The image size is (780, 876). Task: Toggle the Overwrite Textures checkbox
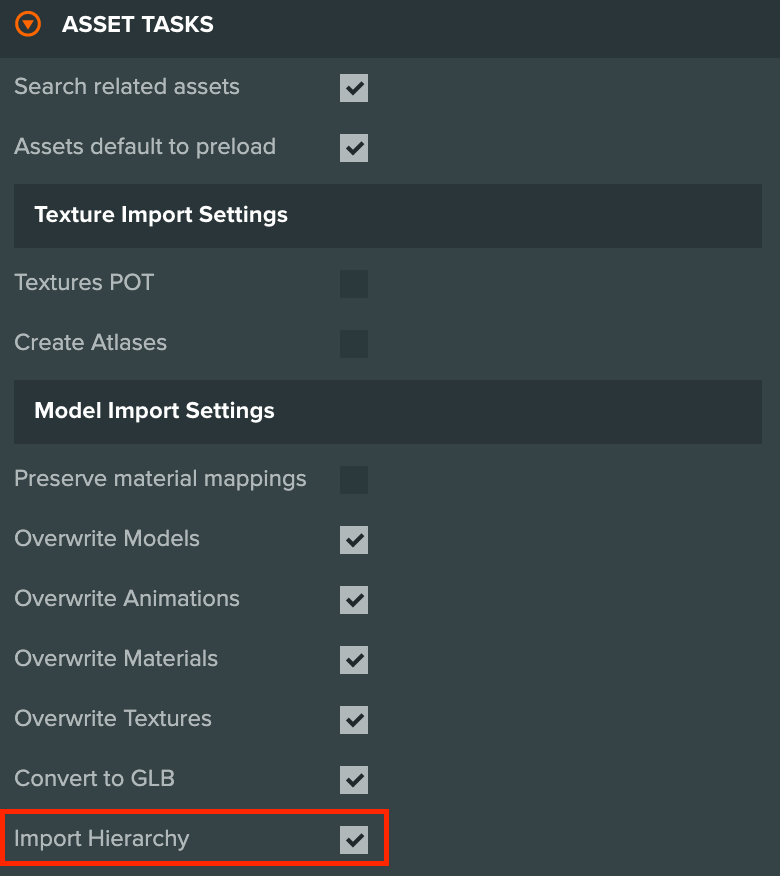coord(354,720)
